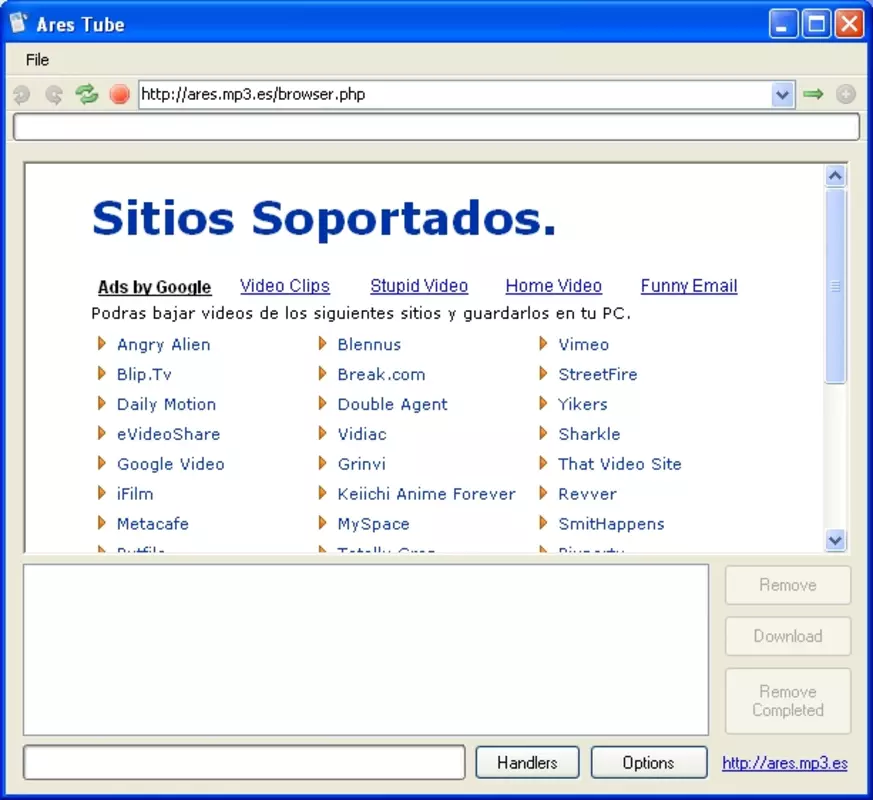This screenshot has width=873, height=800.
Task: Open the Funny Email ad link
Action: tap(689, 286)
